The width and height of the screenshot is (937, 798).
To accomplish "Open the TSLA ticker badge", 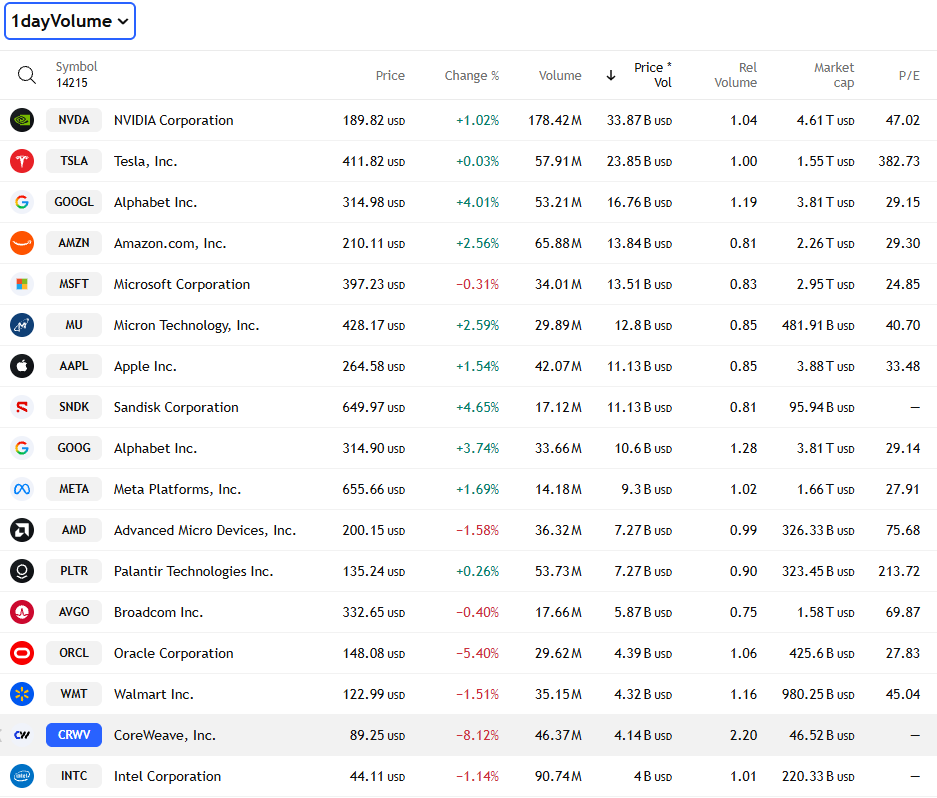I will (x=74, y=161).
